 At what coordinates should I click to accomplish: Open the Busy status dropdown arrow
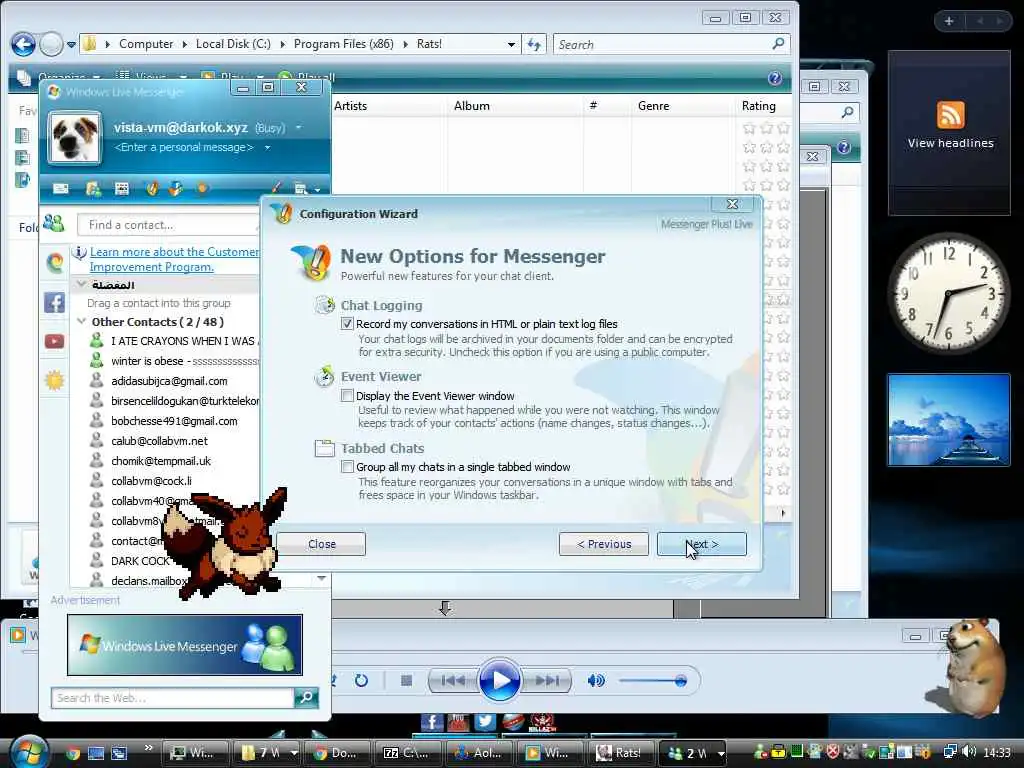coord(298,127)
